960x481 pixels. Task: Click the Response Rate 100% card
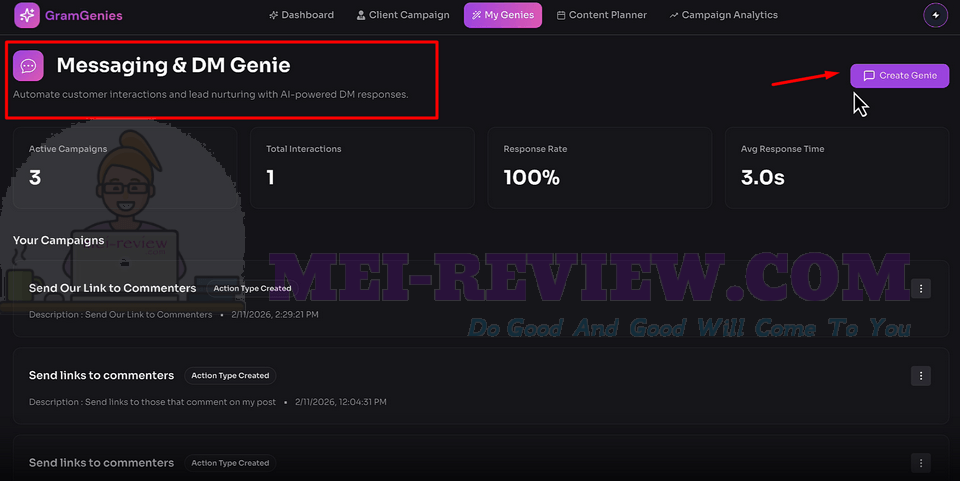pos(599,168)
